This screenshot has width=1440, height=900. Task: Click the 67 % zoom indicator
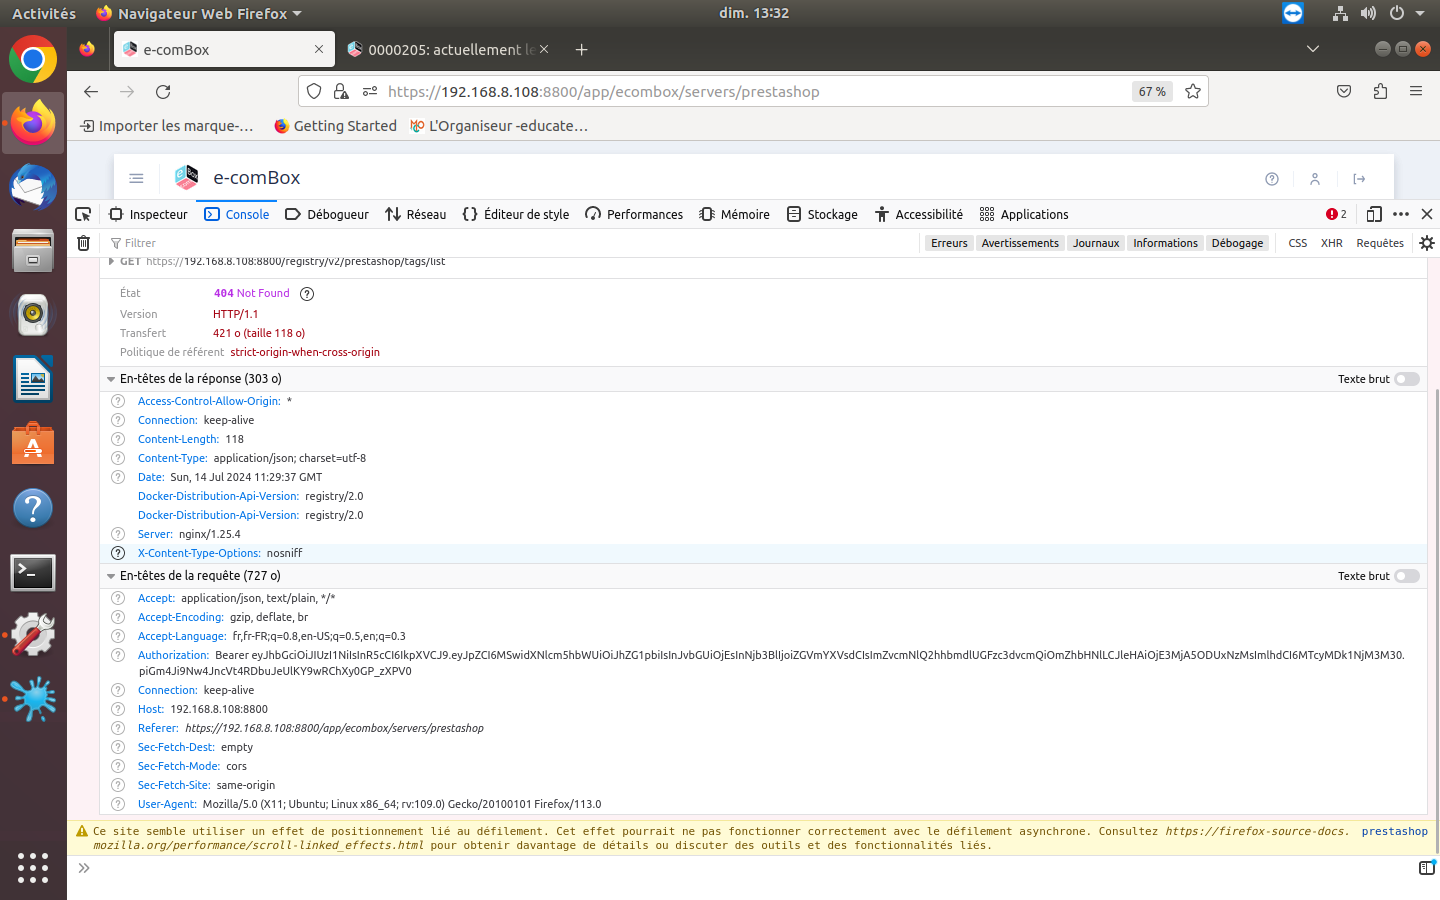(1152, 92)
